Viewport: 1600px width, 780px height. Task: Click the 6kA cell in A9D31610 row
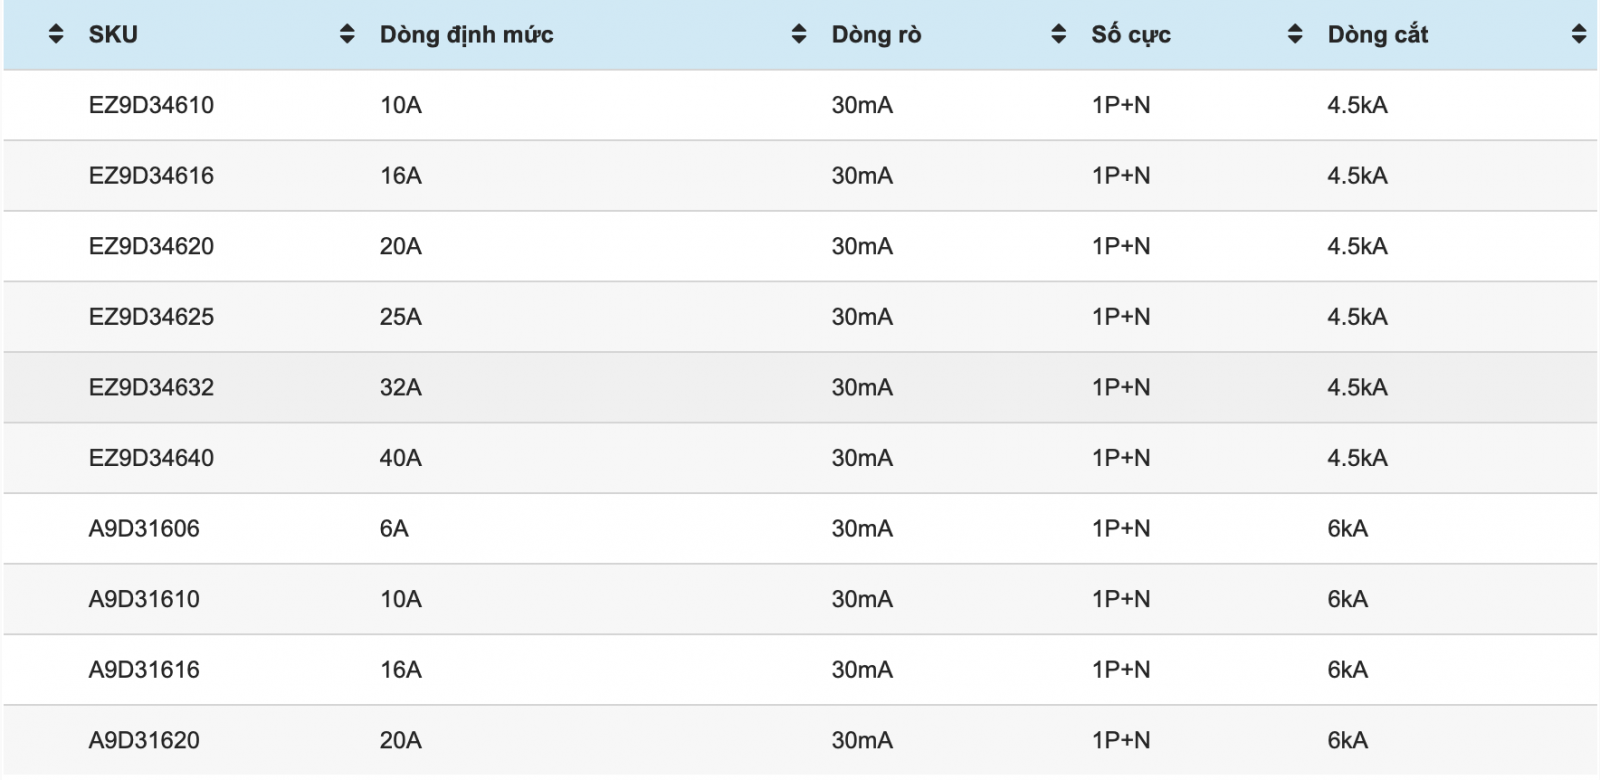1348,599
